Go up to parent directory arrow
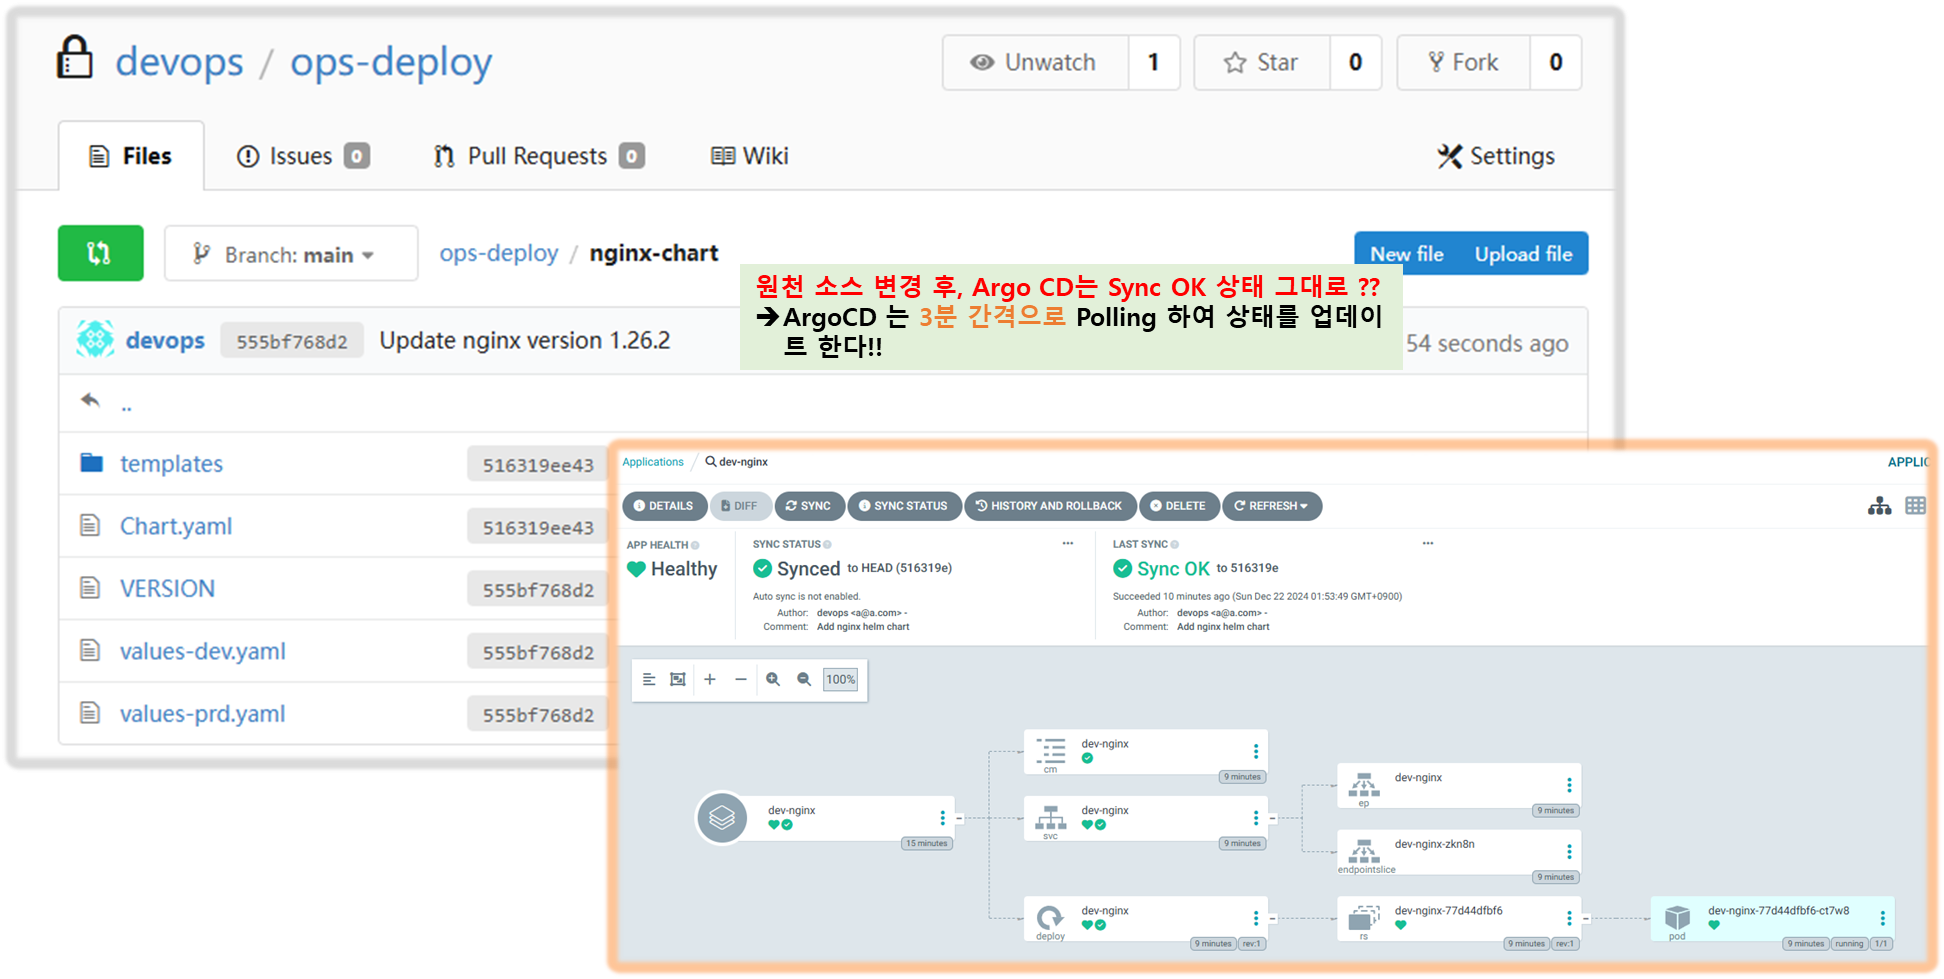The width and height of the screenshot is (1944, 979). tap(91, 401)
